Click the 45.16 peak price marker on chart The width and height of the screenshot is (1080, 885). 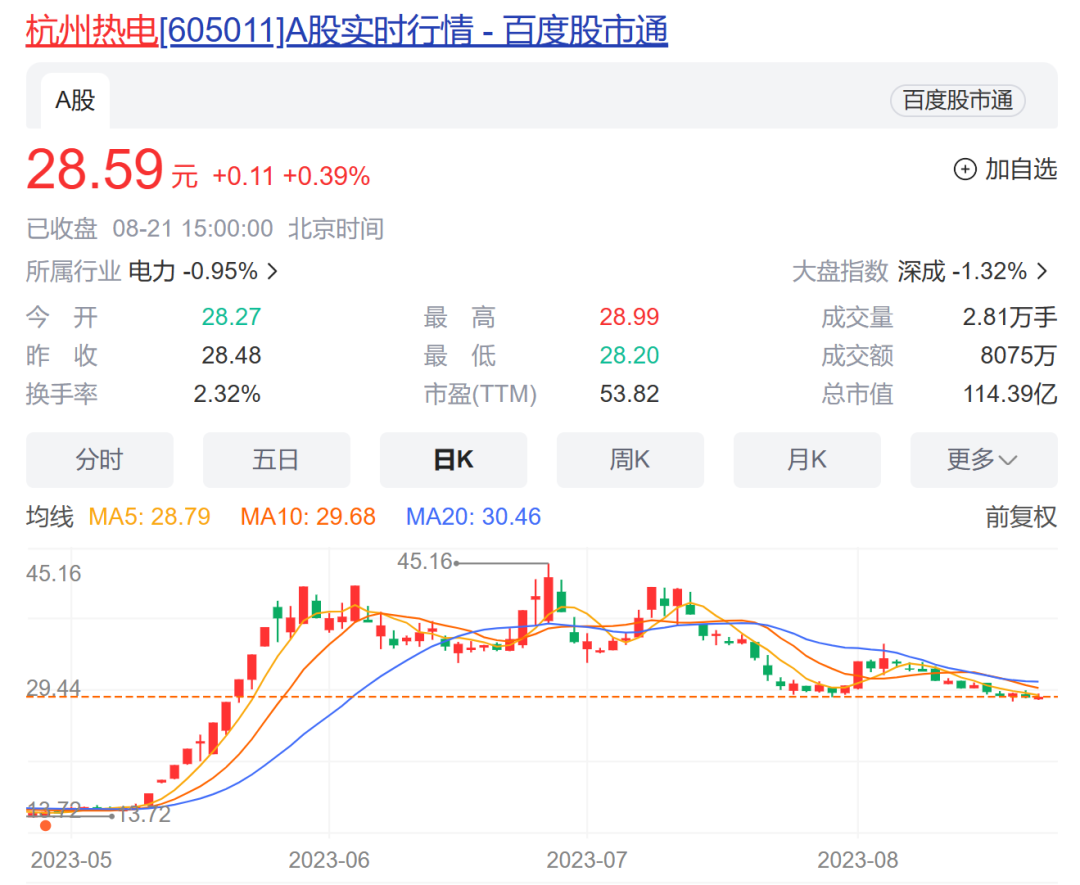click(424, 561)
